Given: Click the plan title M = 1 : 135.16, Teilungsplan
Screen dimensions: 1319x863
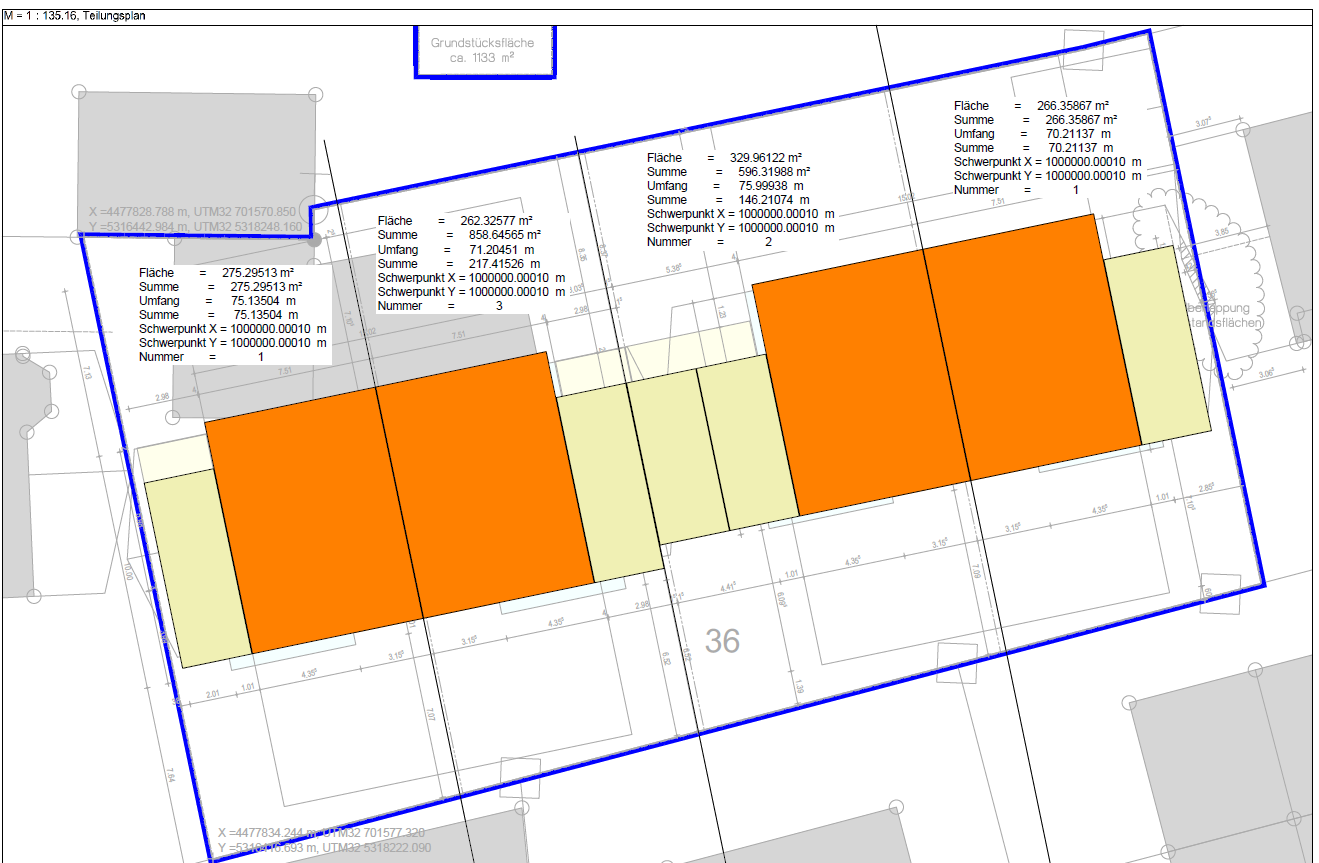Looking at the screenshot, I should [75, 16].
